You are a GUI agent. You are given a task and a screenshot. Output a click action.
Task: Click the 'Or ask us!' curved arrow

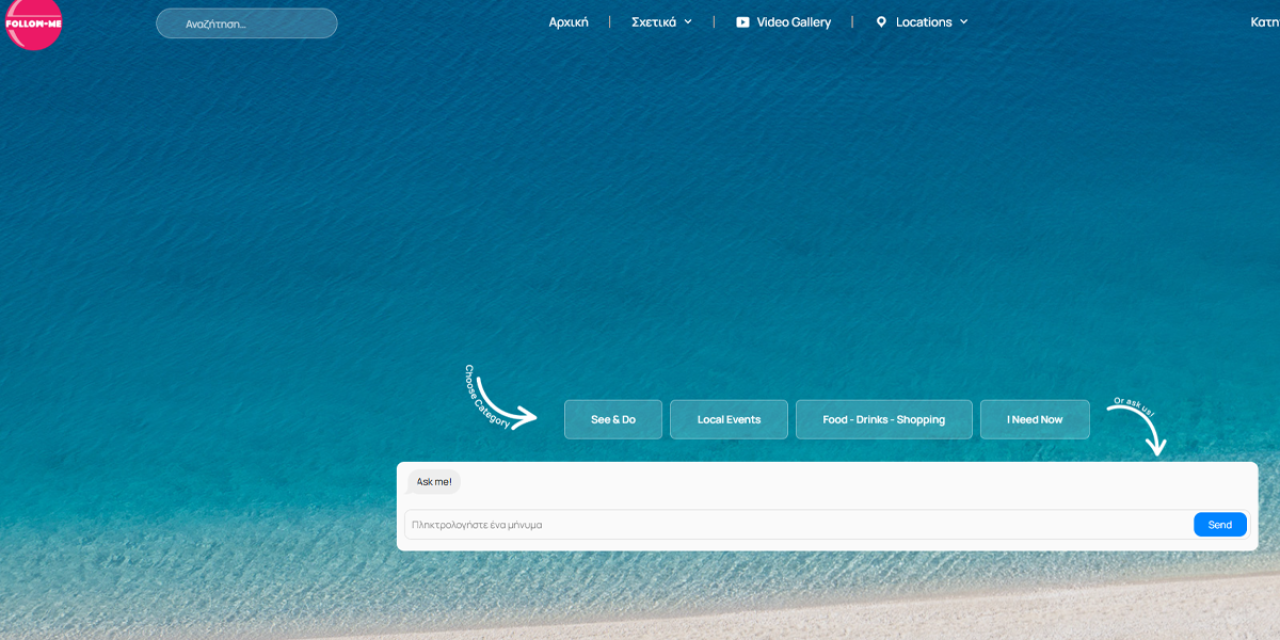(1142, 426)
